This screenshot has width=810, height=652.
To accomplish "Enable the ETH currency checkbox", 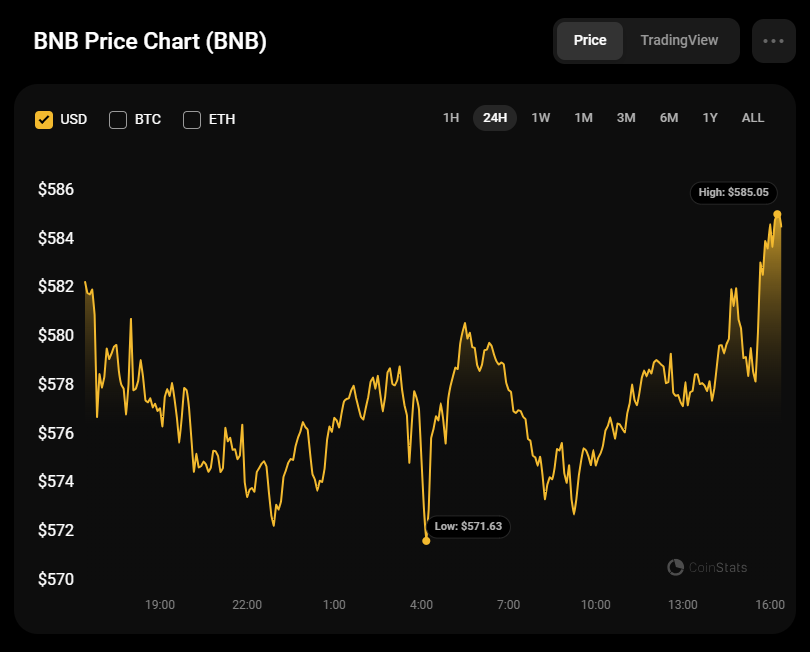I will point(192,119).
